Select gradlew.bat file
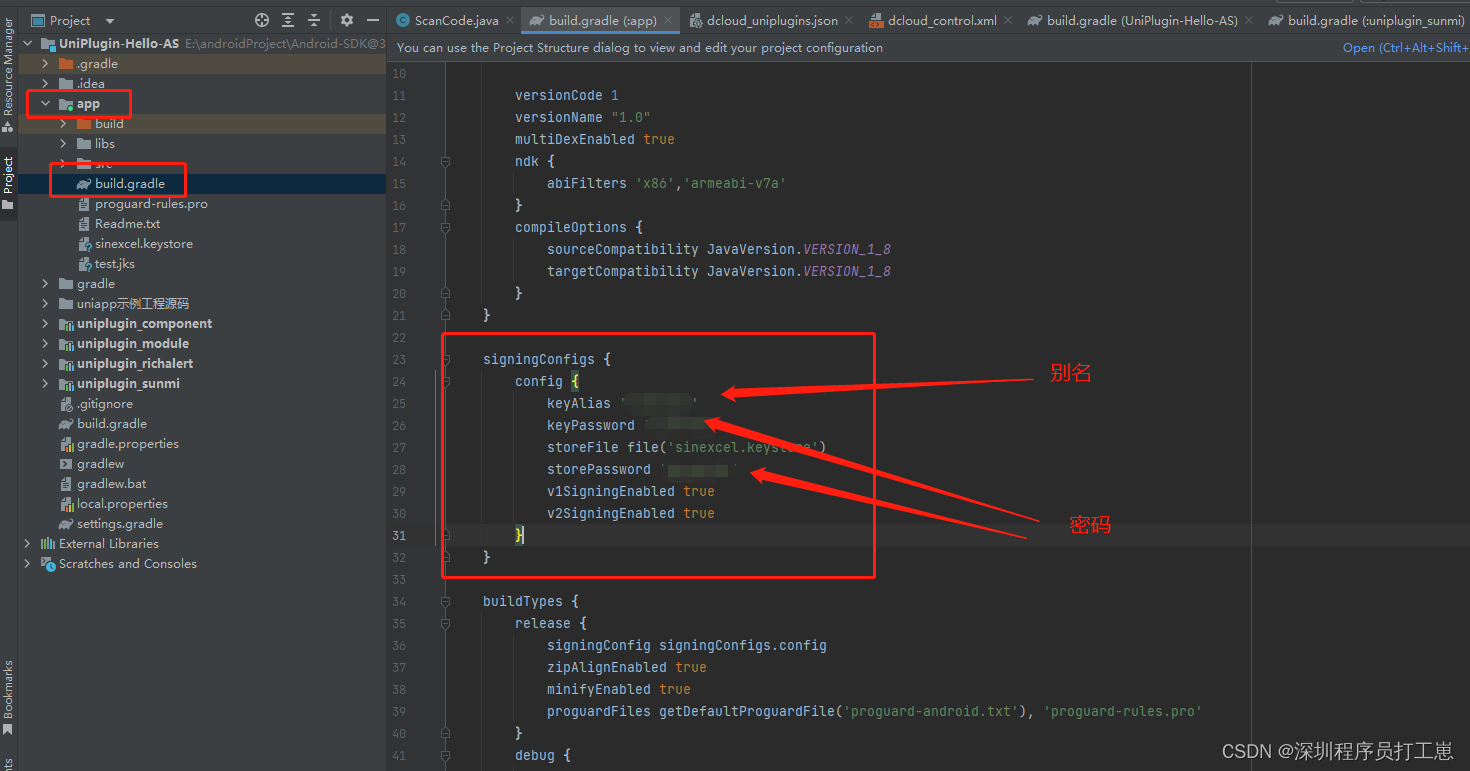The width and height of the screenshot is (1470, 771). tap(112, 484)
